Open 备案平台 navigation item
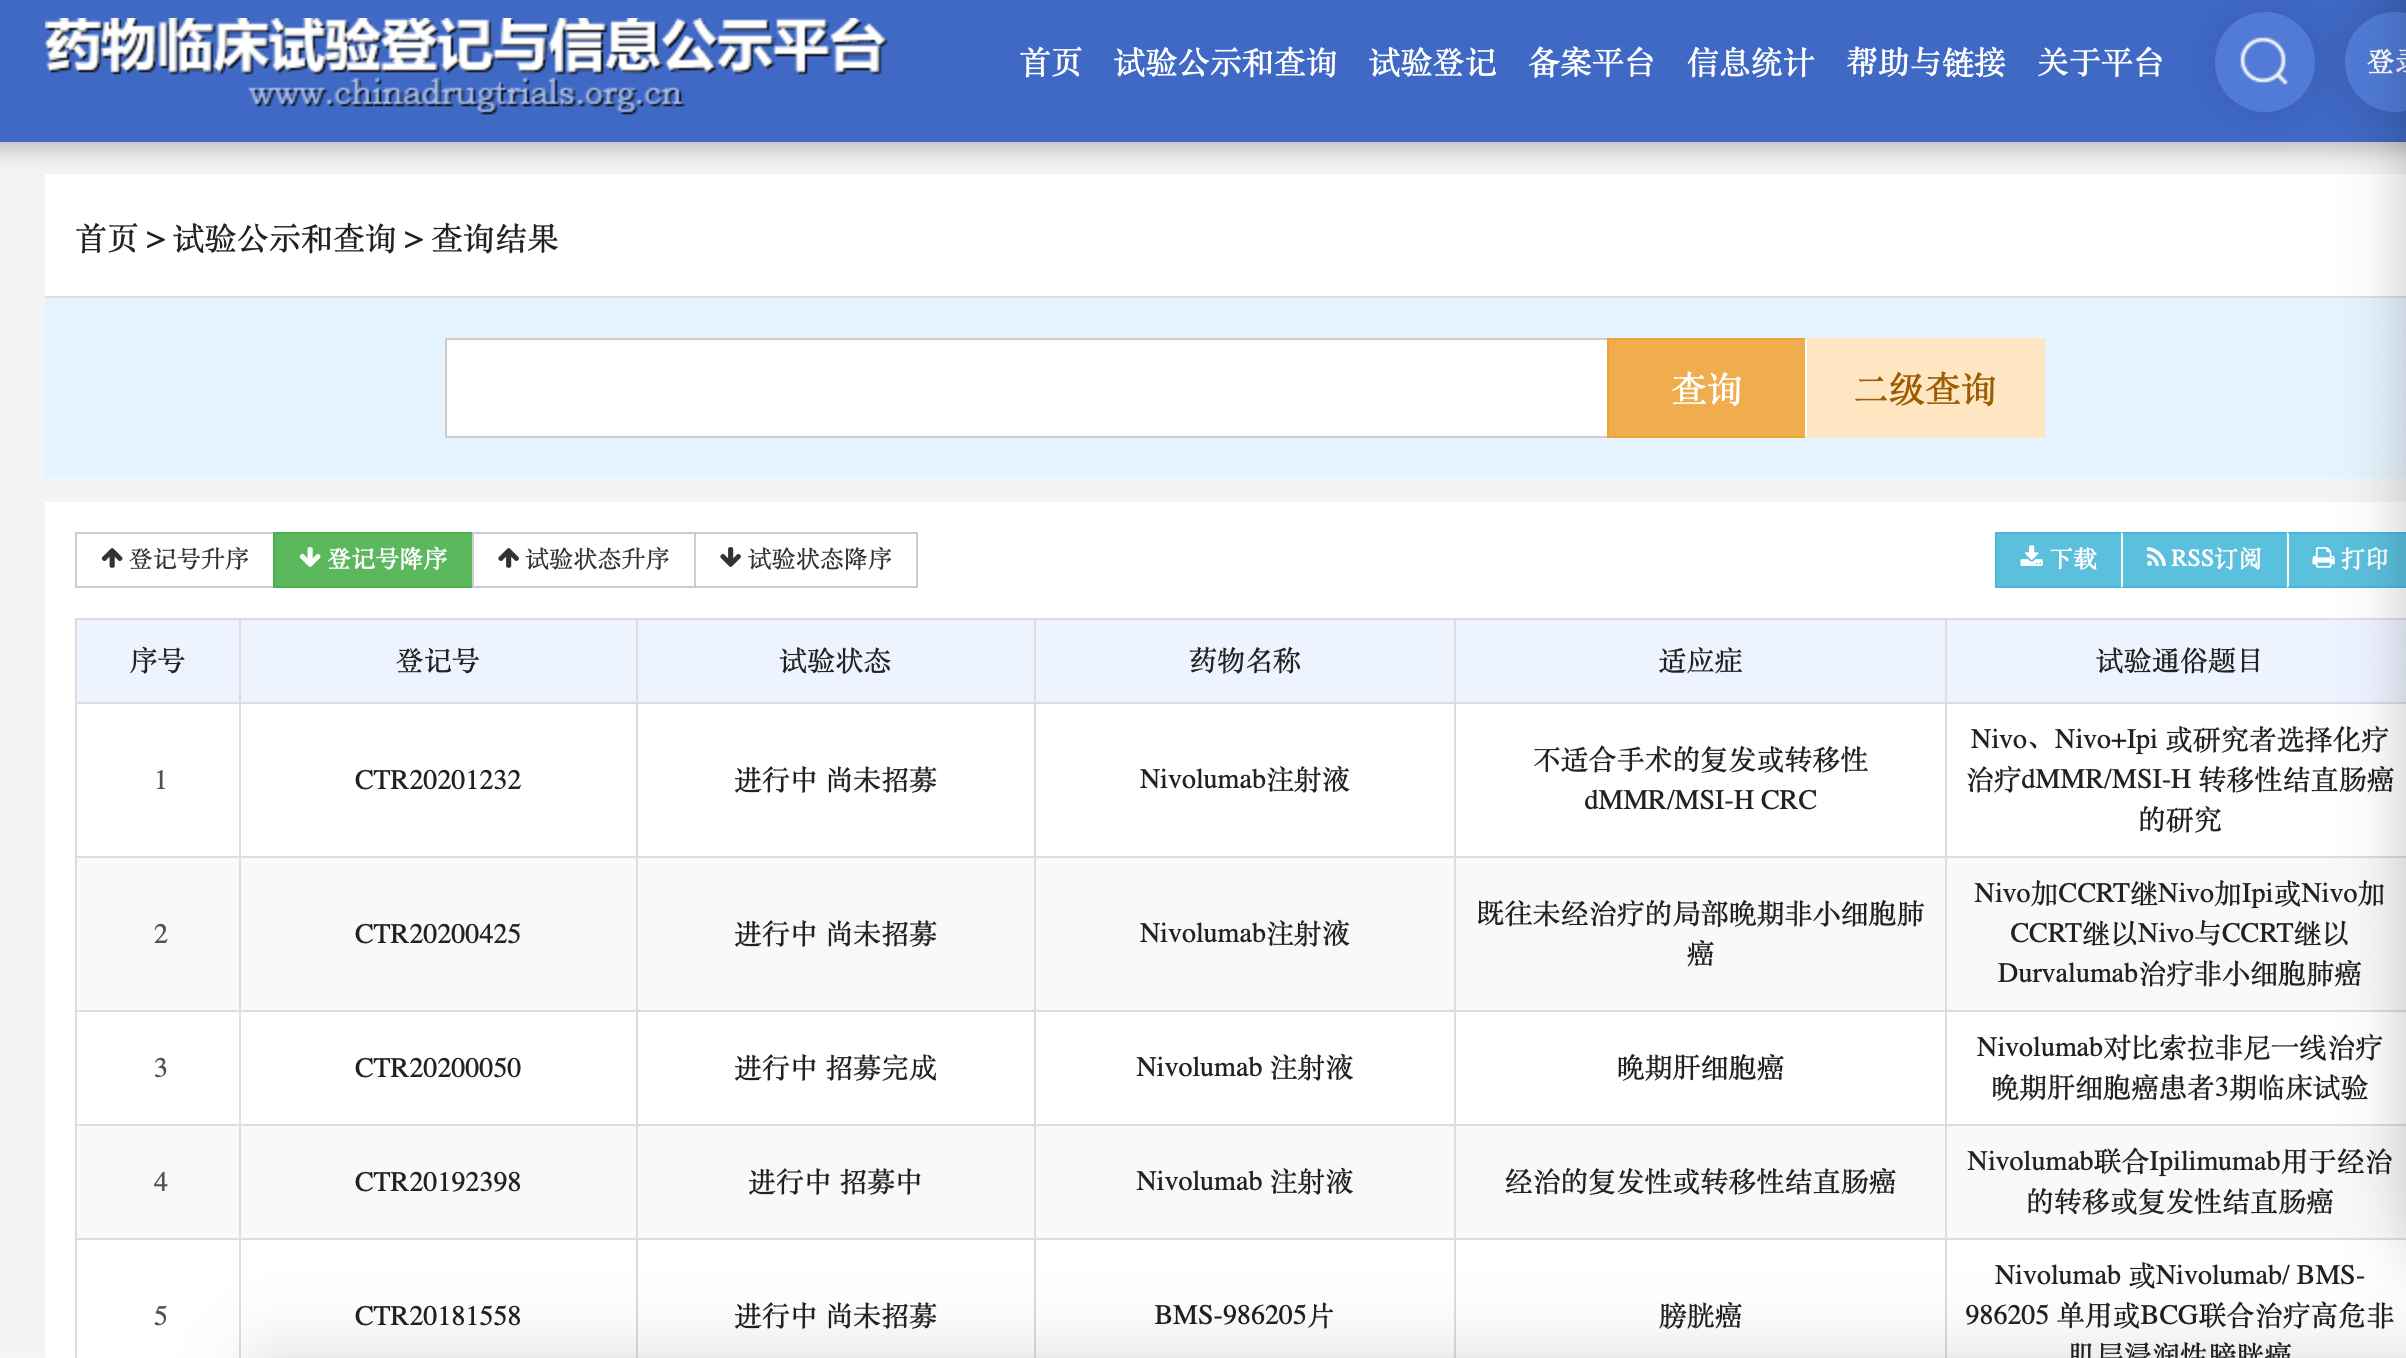 pos(1591,63)
